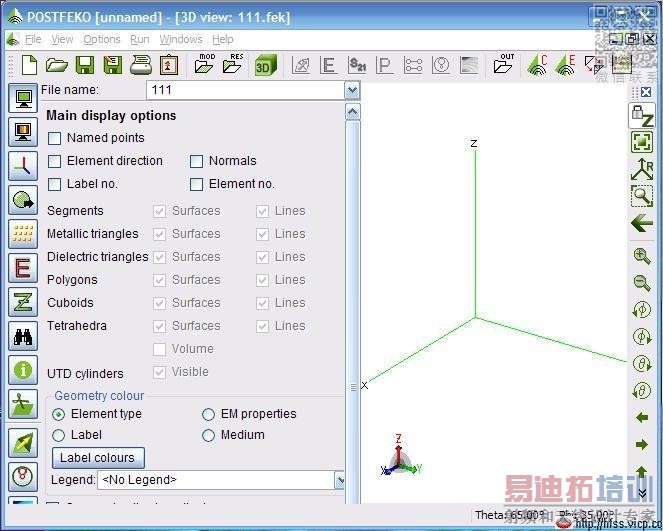Open the Legend dropdown arrow
Image resolution: width=663 pixels, height=531 pixels.
click(x=340, y=480)
